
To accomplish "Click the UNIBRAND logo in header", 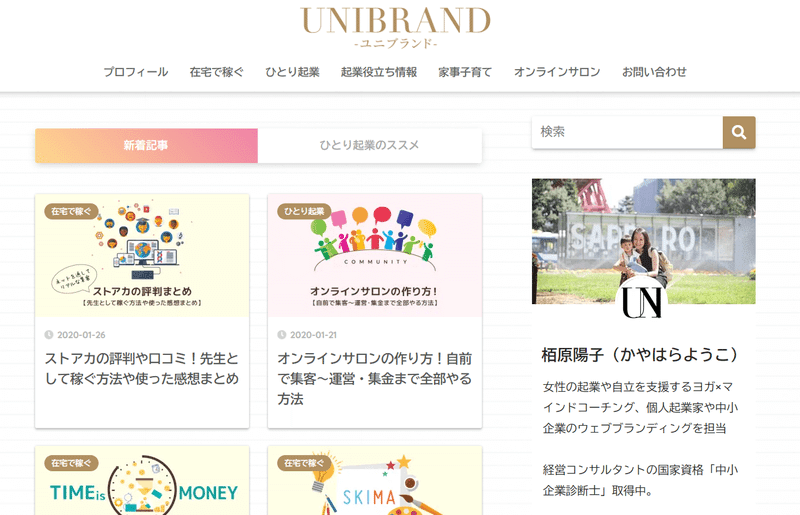I will point(395,28).
